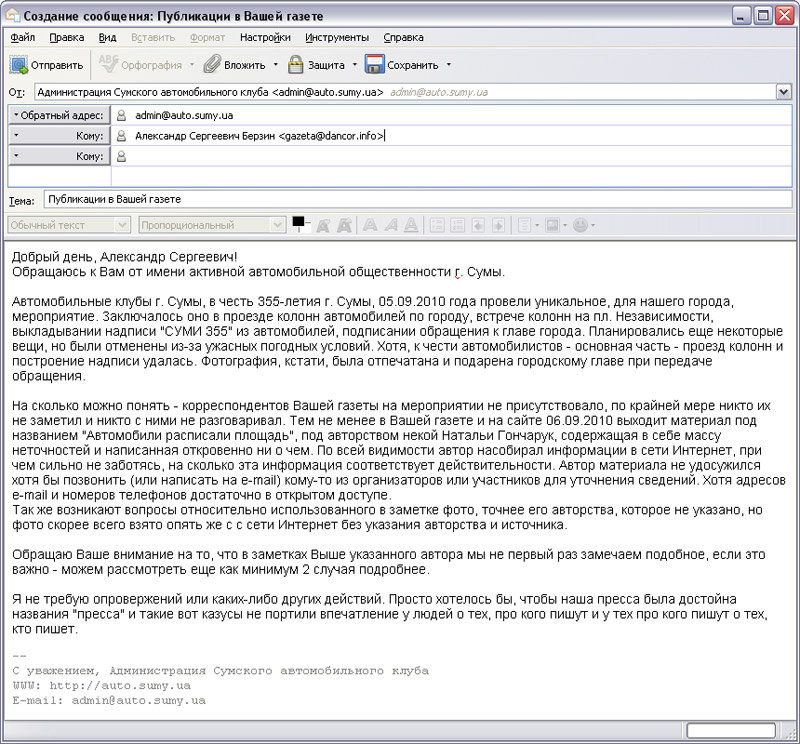Toggle italic formatting
Image resolution: width=800 pixels, height=744 pixels.
(x=391, y=225)
